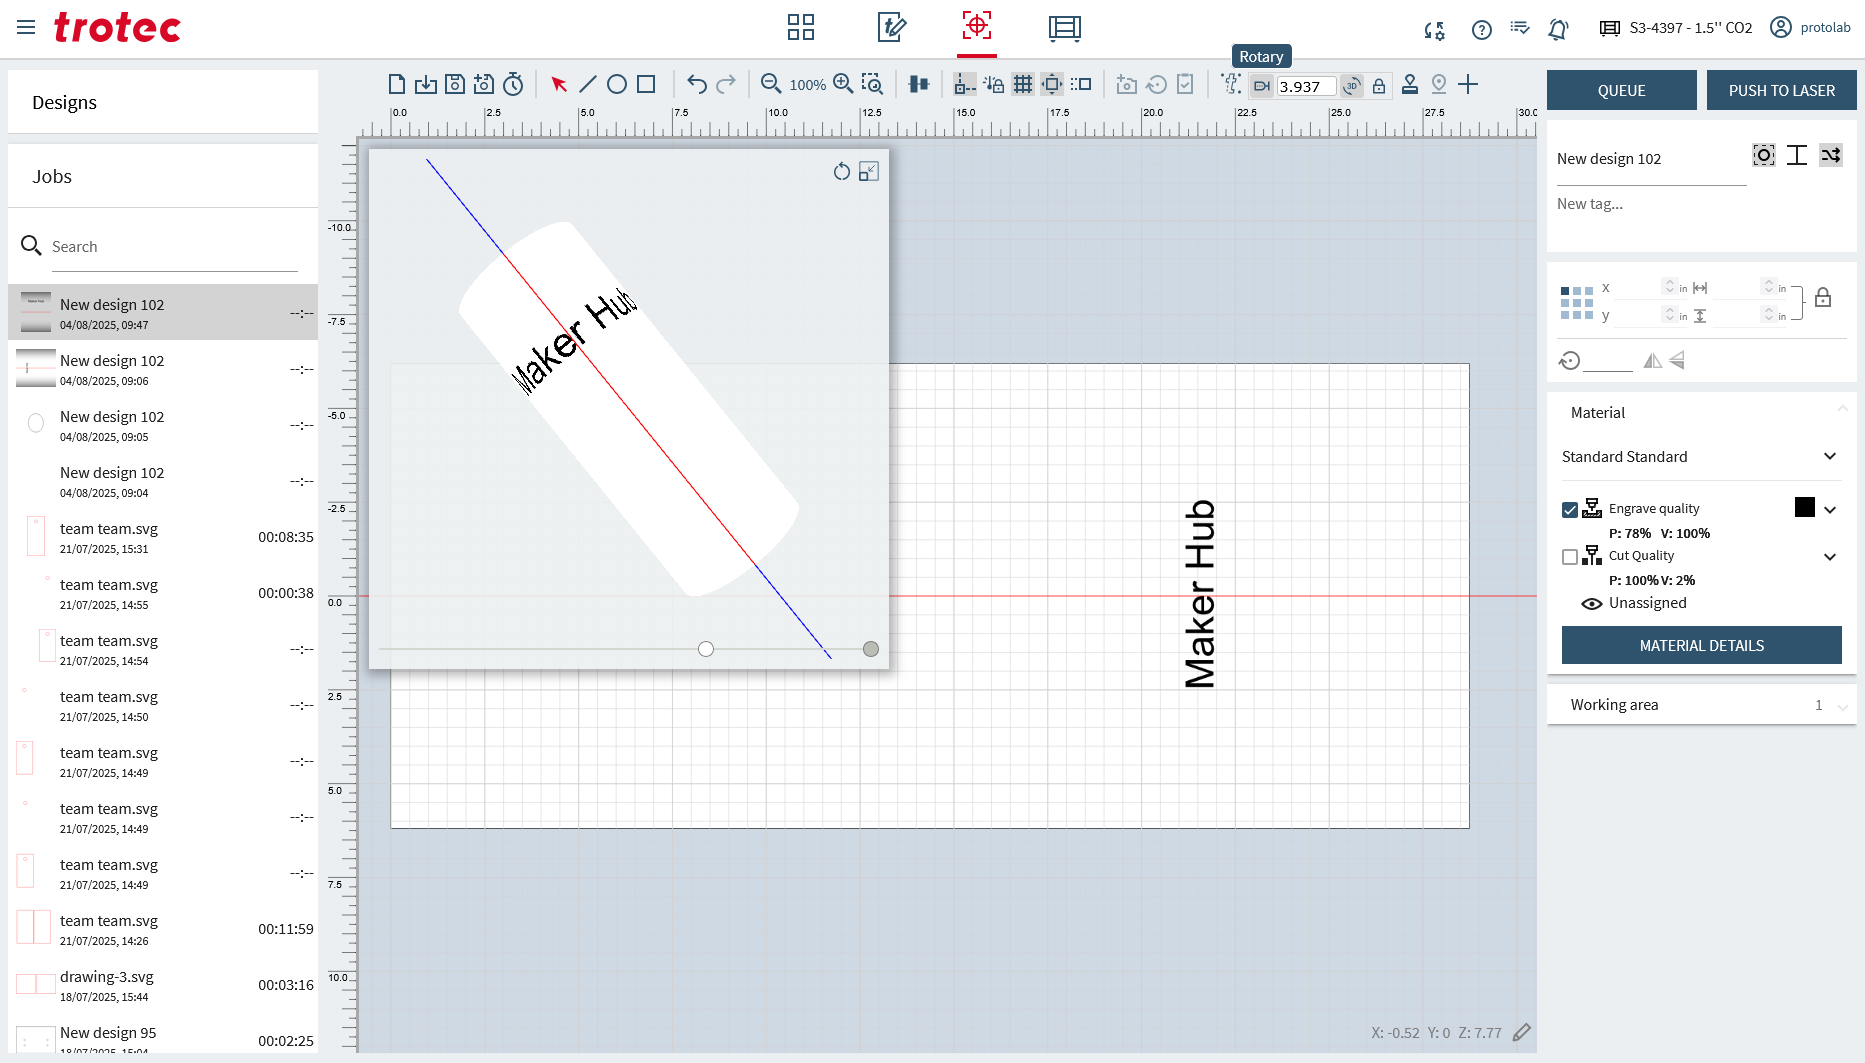Click the zoom out magnifier

point(770,85)
